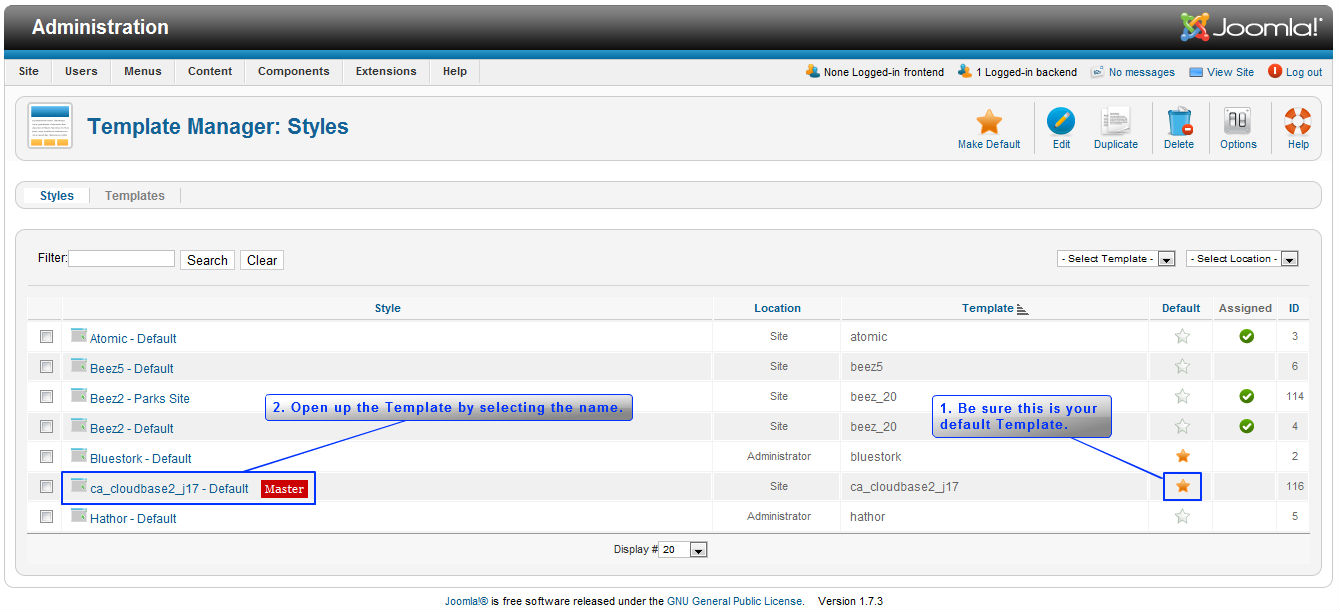This screenshot has width=1340, height=612.
Task: Click the Help lifebuoy toolbar icon
Action: coord(1298,122)
